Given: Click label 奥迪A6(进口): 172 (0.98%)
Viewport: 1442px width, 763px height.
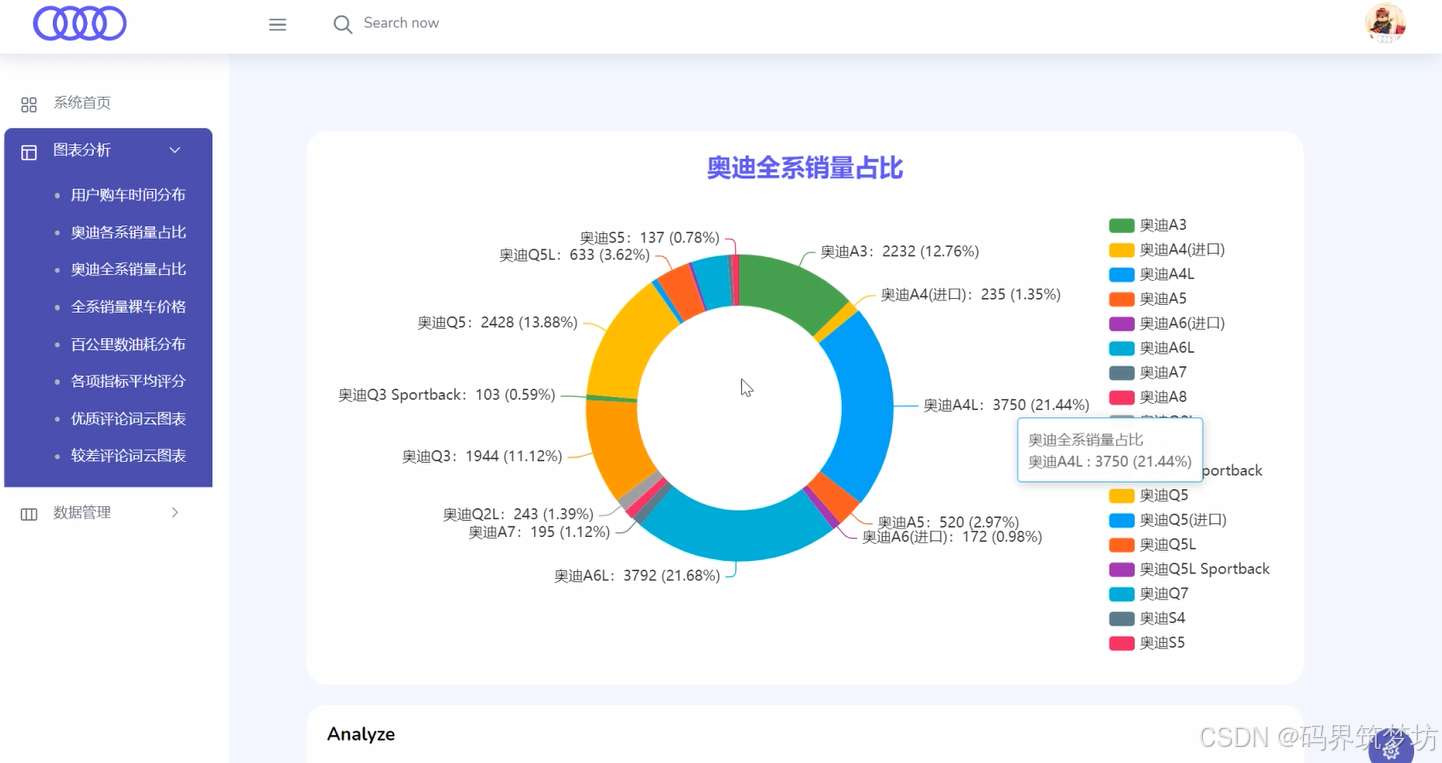Looking at the screenshot, I should coord(952,537).
